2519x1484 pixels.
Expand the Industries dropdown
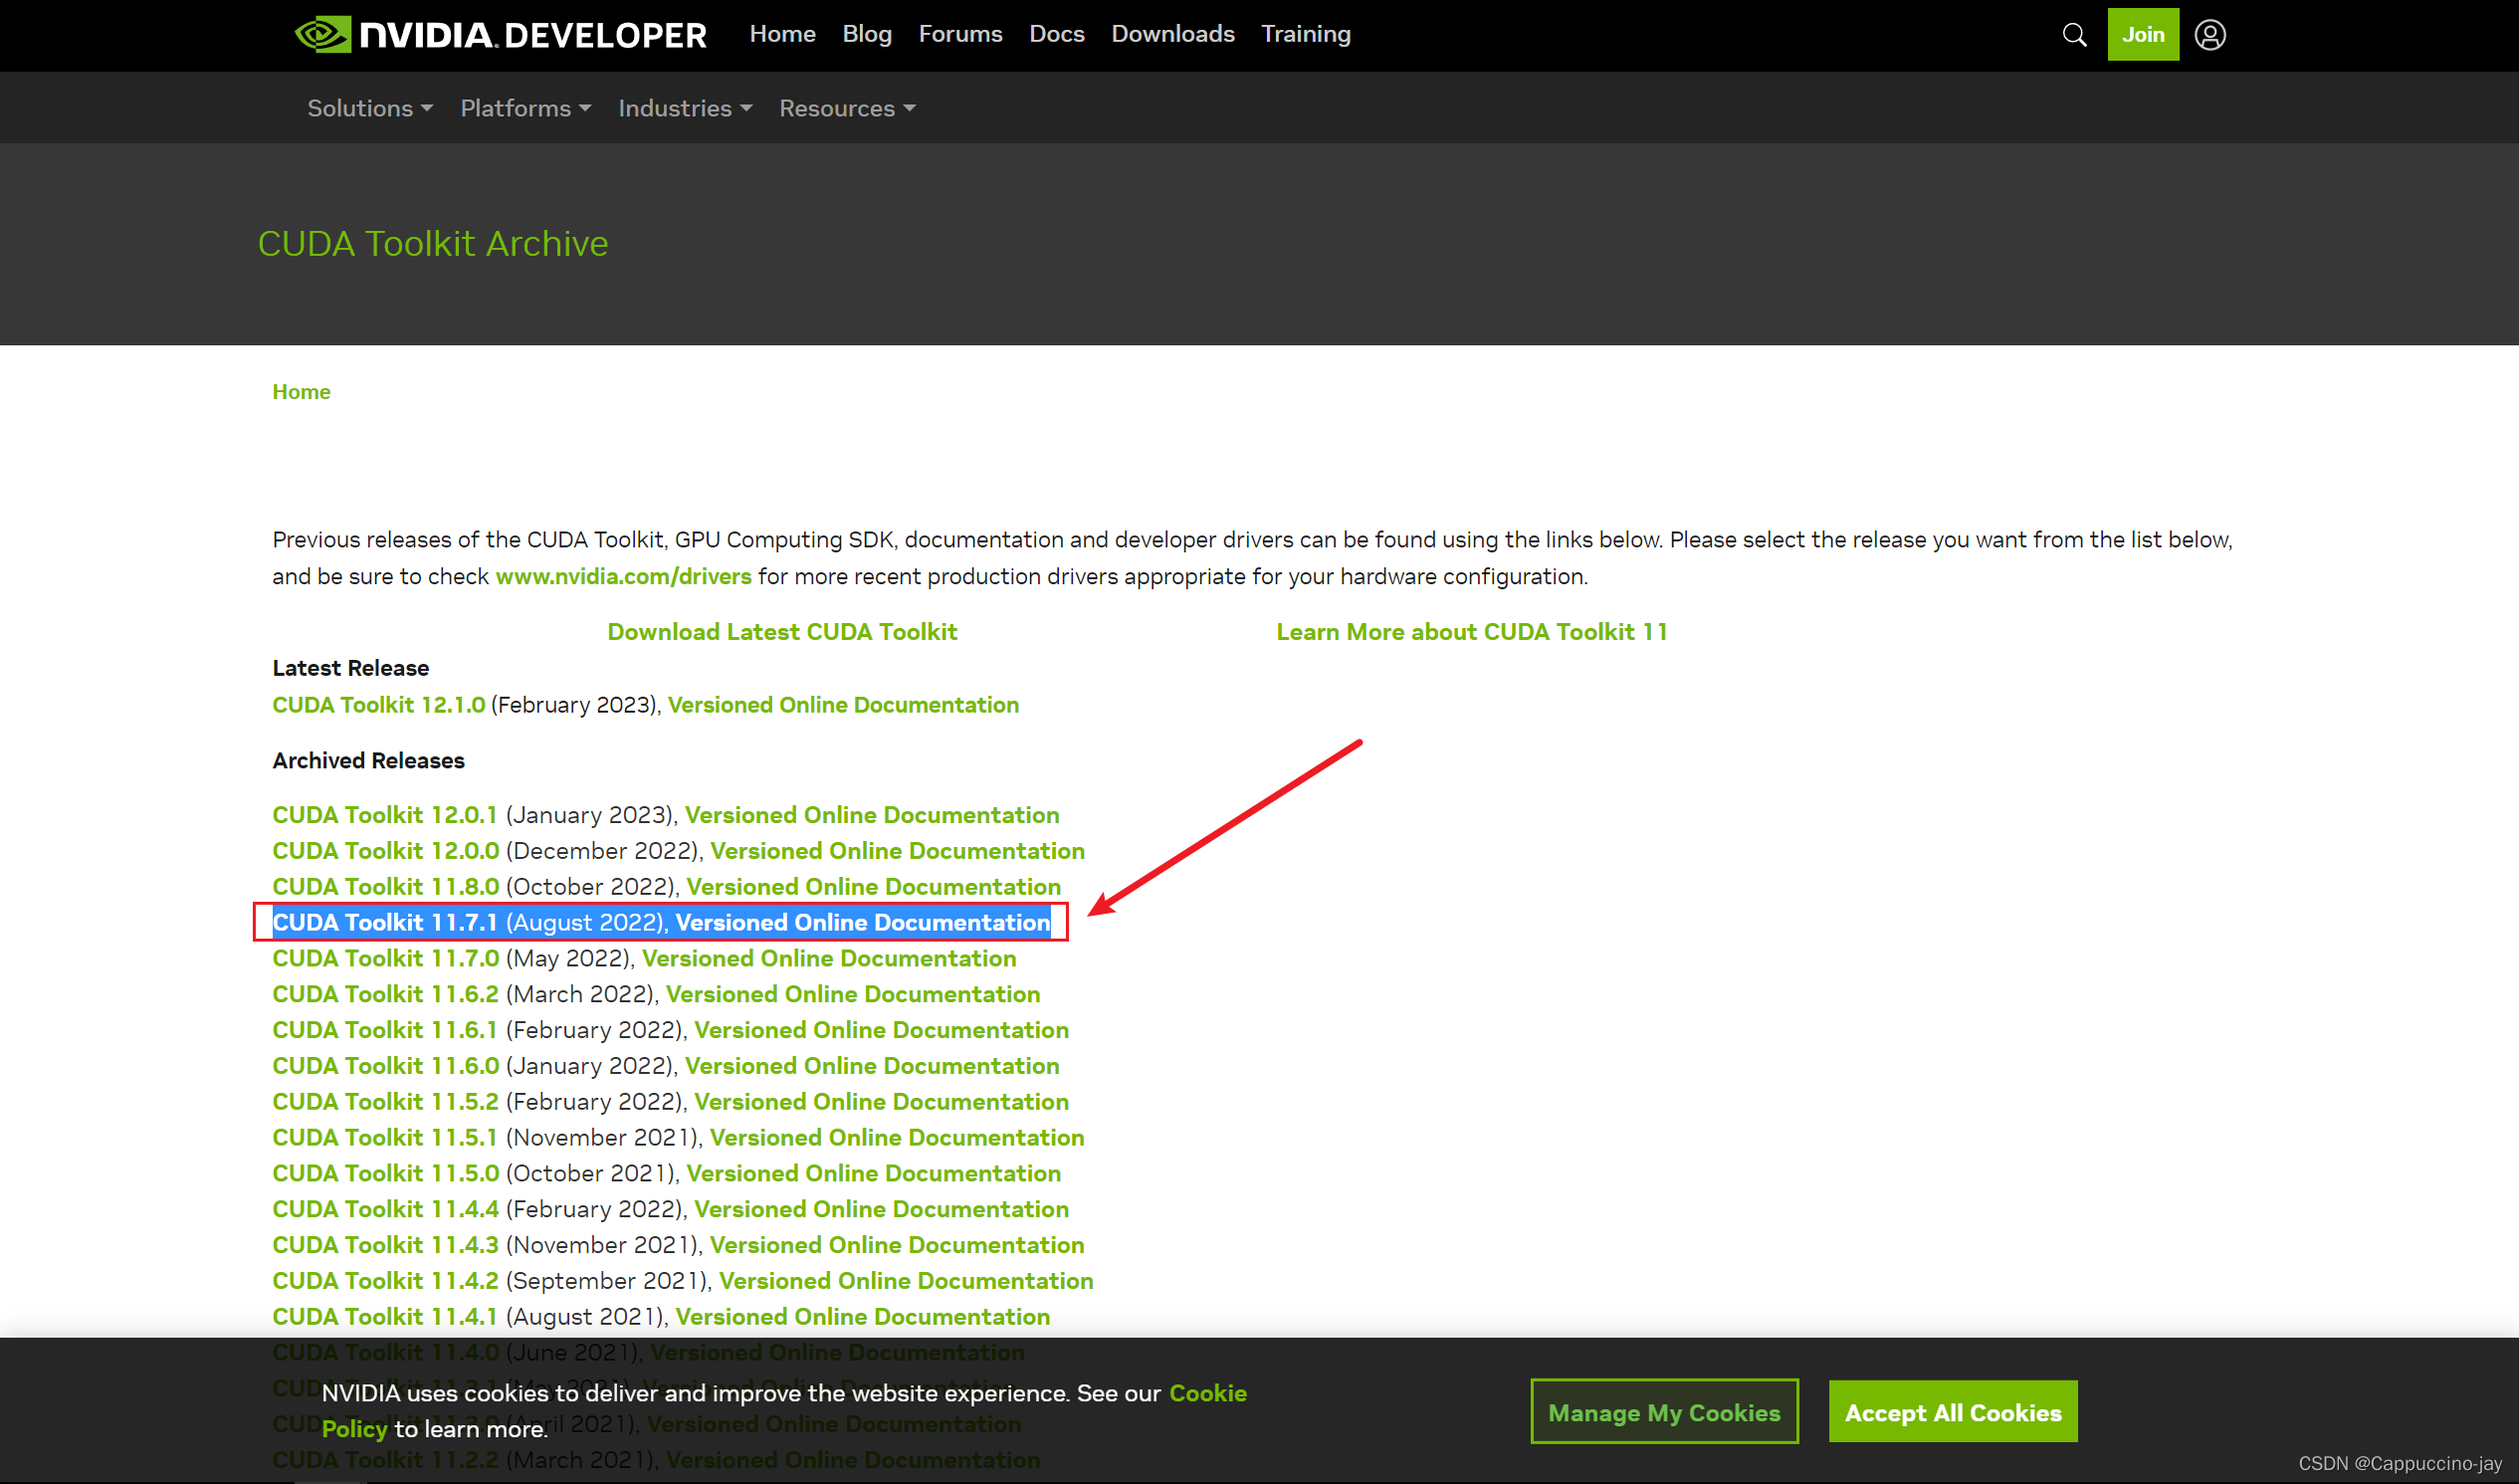tap(684, 108)
